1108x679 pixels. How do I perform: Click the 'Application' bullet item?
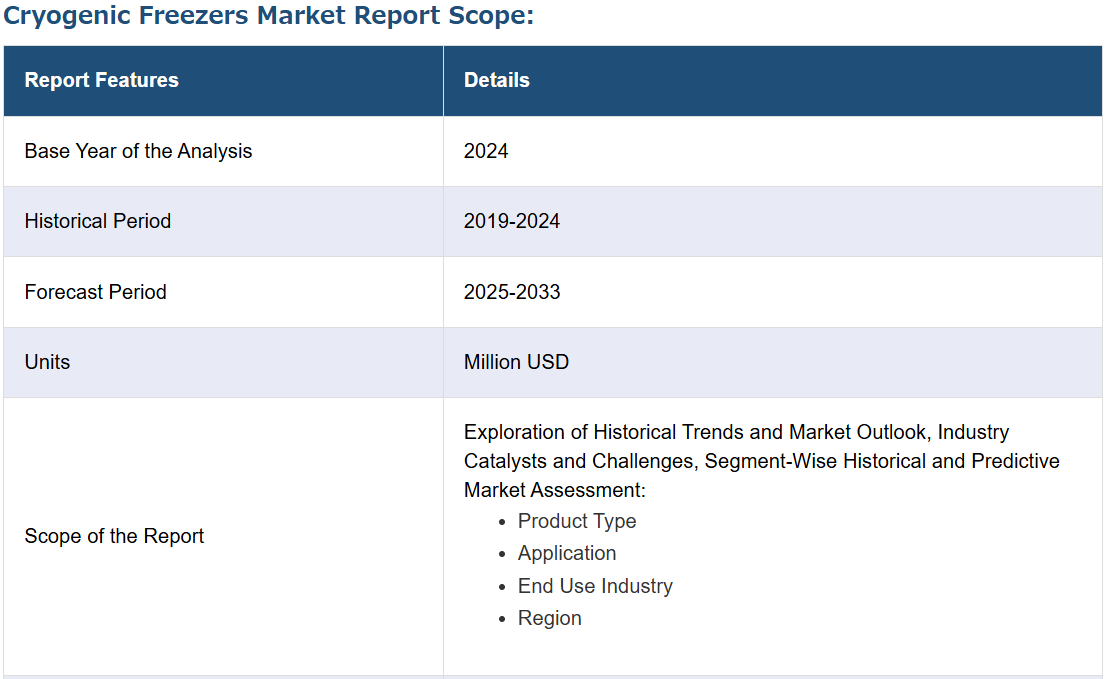tap(567, 553)
